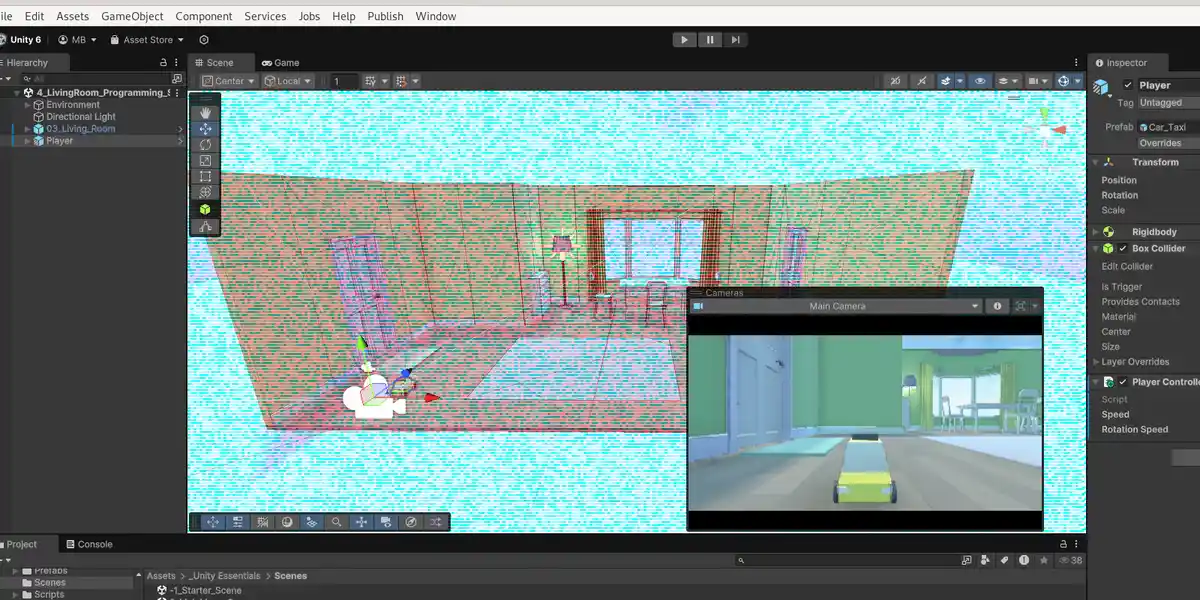The image size is (1200, 600).
Task: Click the Play button
Action: pyautogui.click(x=684, y=40)
